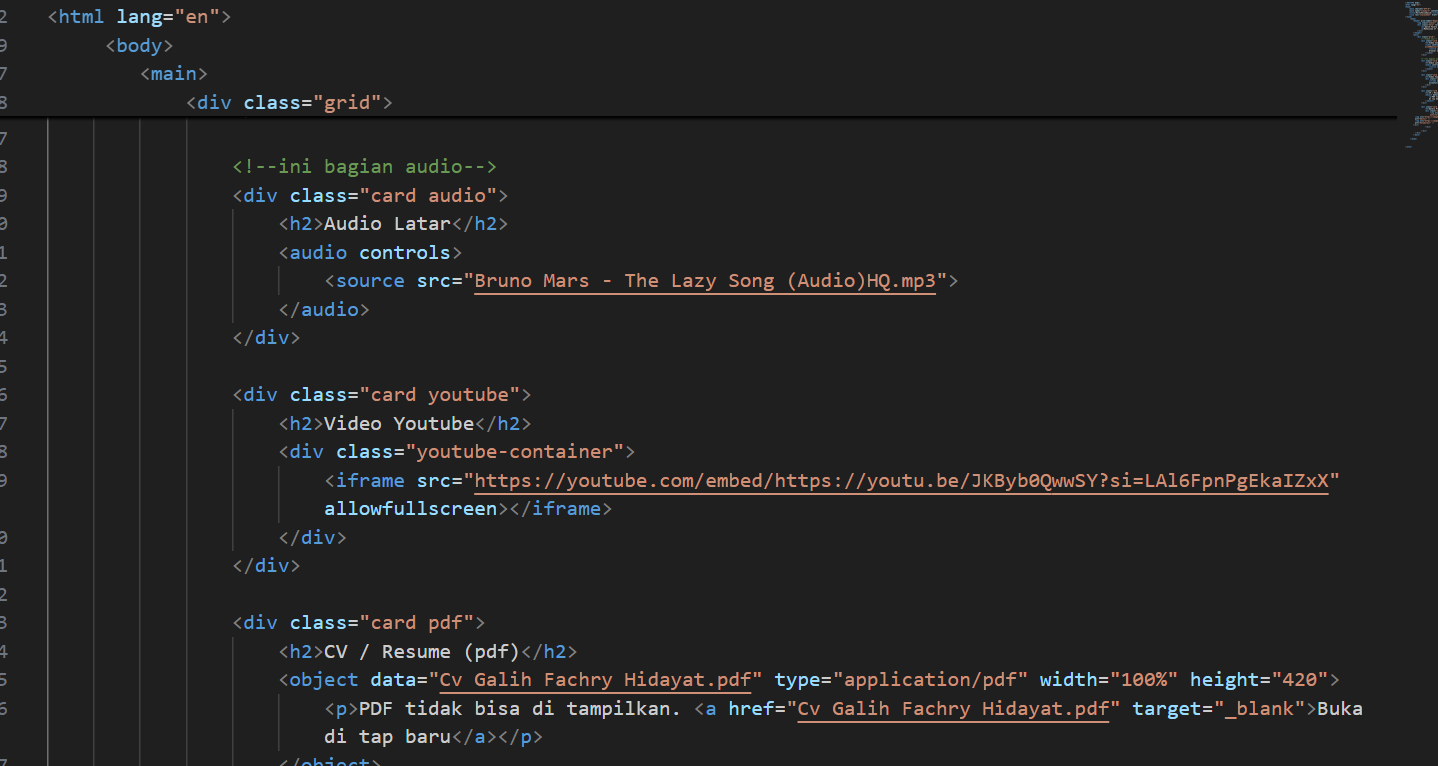
Task: Click the "Video Youtube" heading text
Action: coord(398,424)
